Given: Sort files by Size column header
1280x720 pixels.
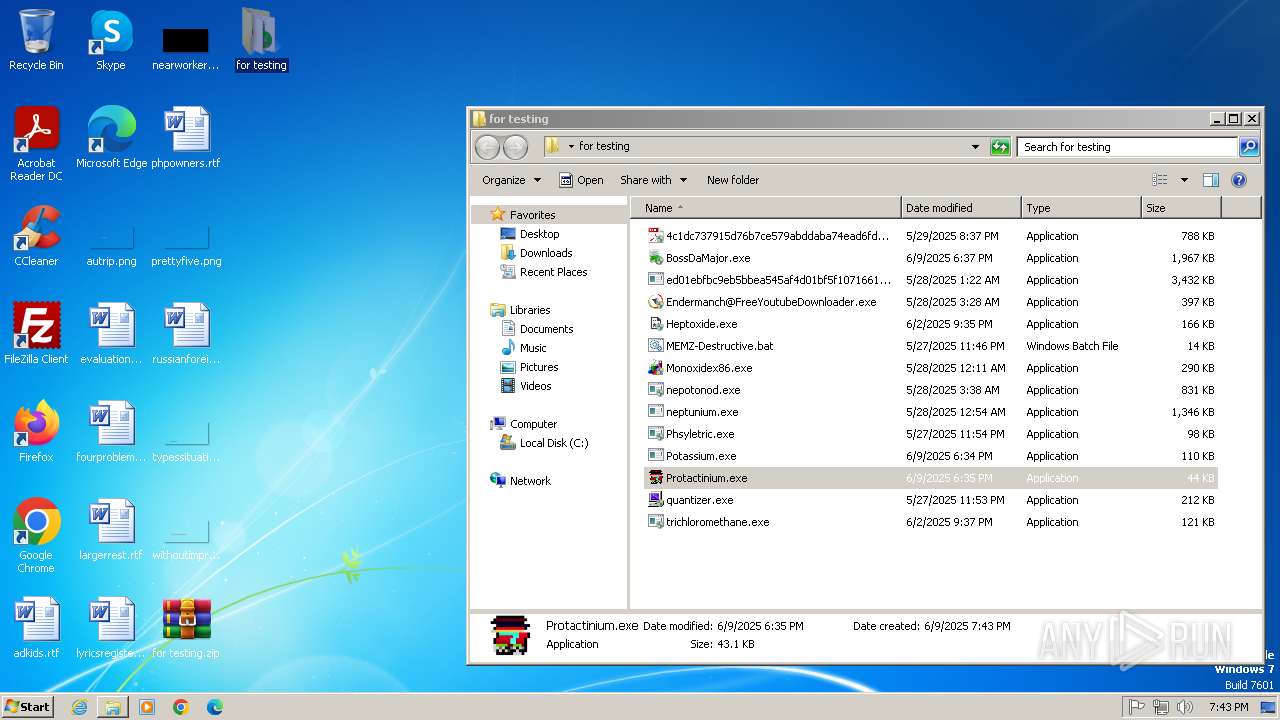Looking at the screenshot, I should 1181,208.
